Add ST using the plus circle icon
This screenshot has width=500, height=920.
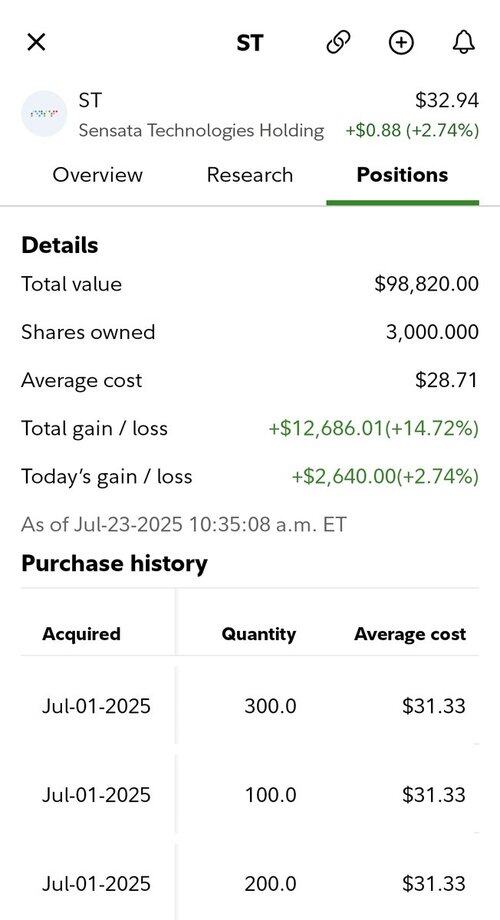coord(401,42)
